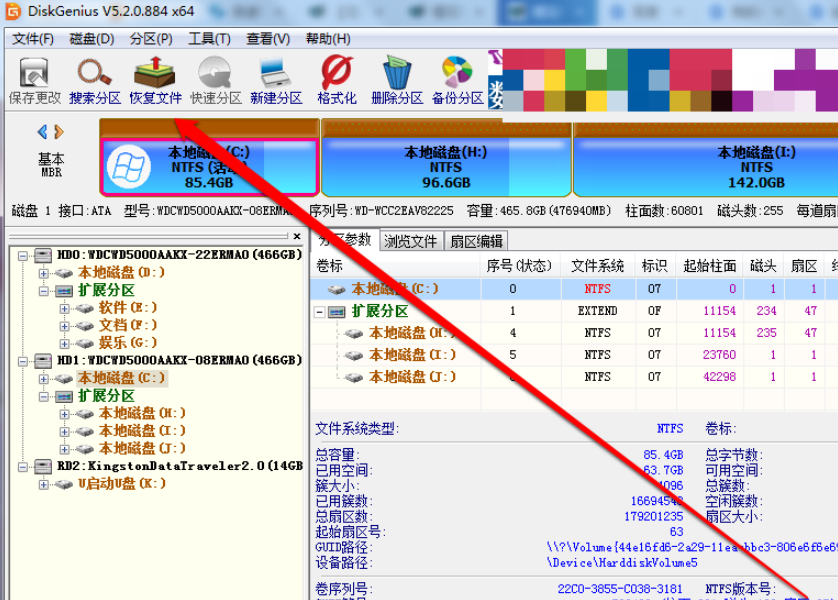This screenshot has width=838, height=600.
Task: Collapse the RD2 Kingston disk node
Action: click(x=23, y=466)
